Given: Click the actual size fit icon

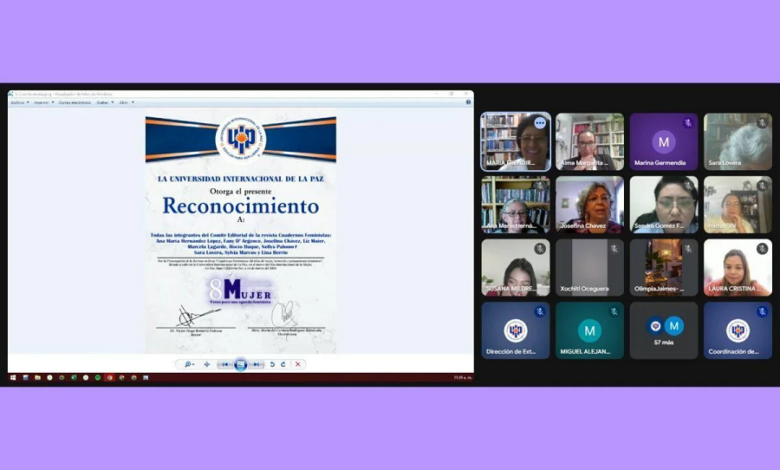Looking at the screenshot, I should pyautogui.click(x=206, y=364).
